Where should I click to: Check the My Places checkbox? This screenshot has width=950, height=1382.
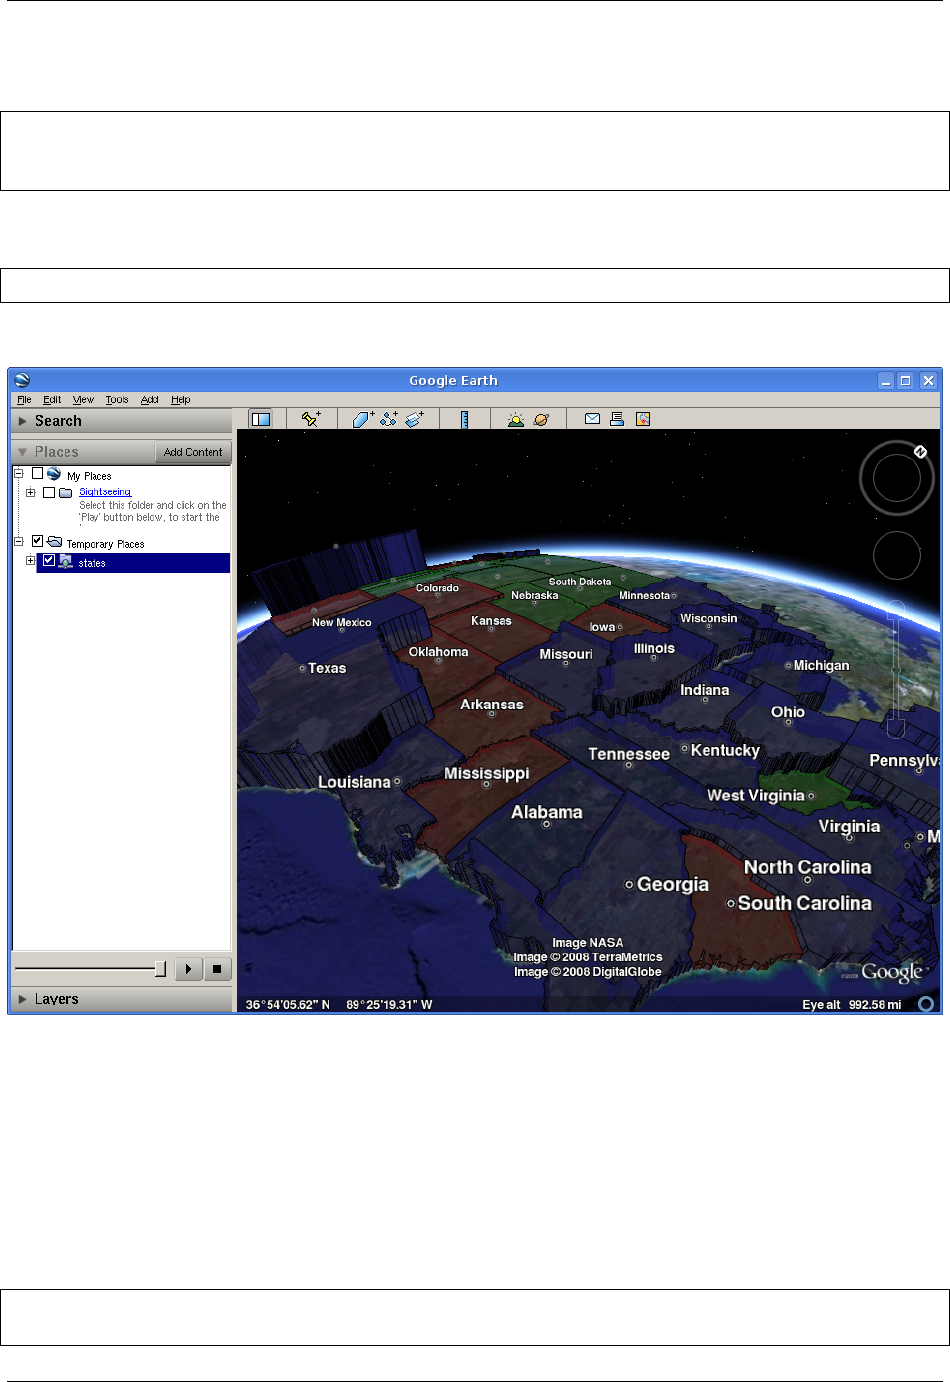[x=38, y=473]
